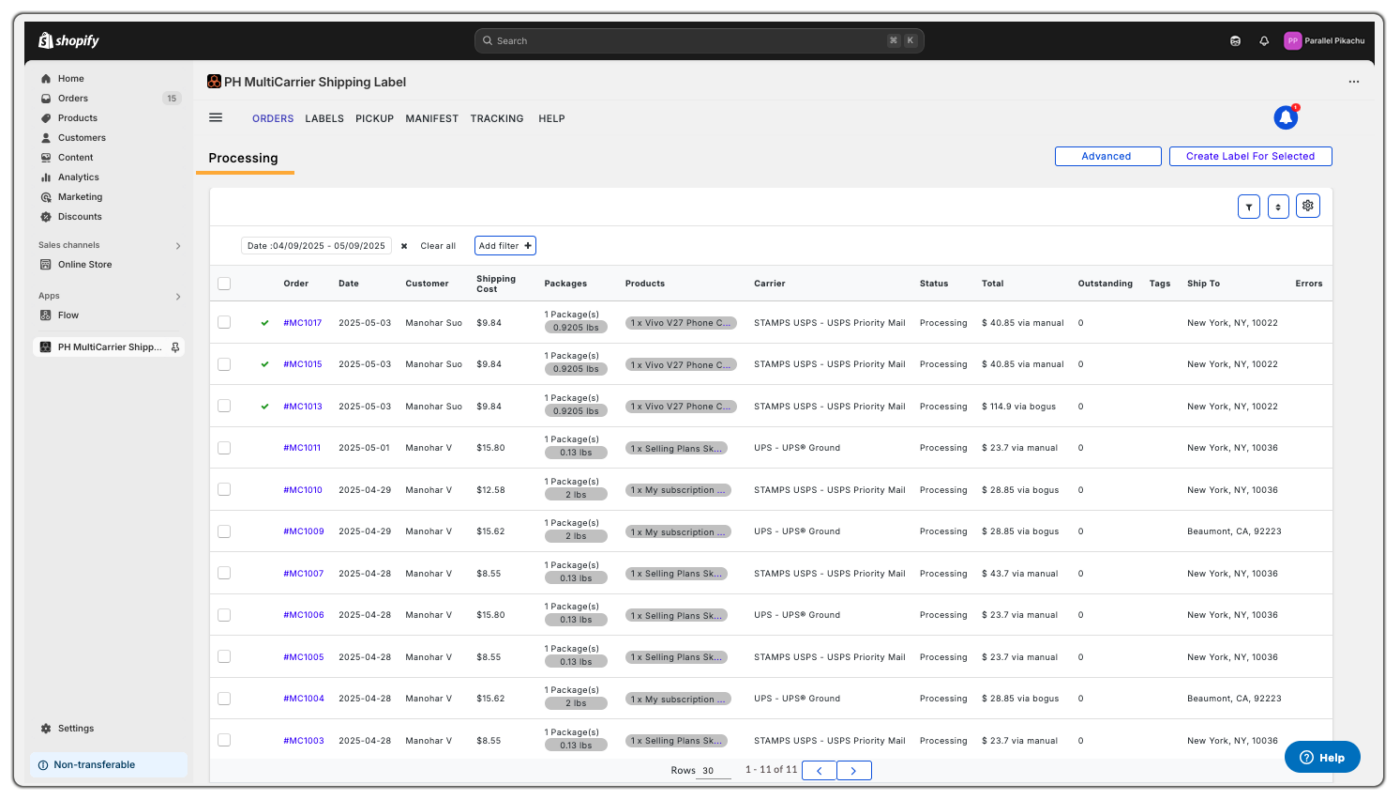This screenshot has width=1400, height=800.
Task: Click the Advanced button
Action: [1108, 156]
